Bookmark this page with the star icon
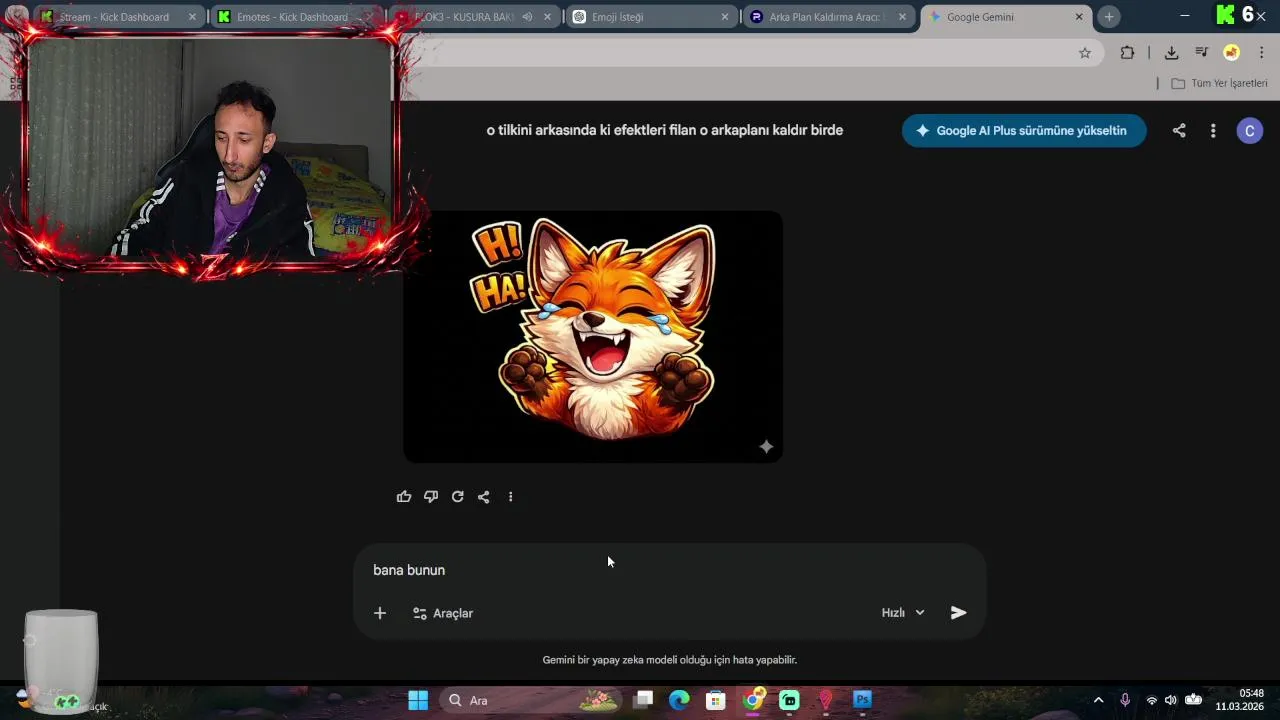 pos(1085,53)
